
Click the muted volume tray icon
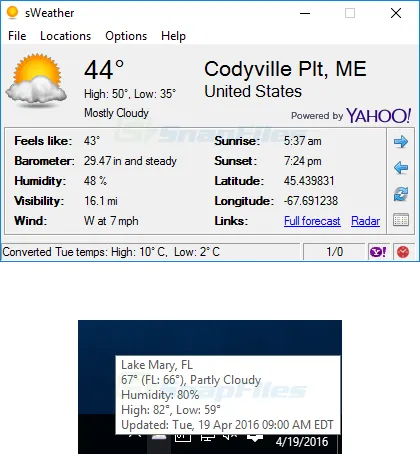pyautogui.click(x=230, y=437)
